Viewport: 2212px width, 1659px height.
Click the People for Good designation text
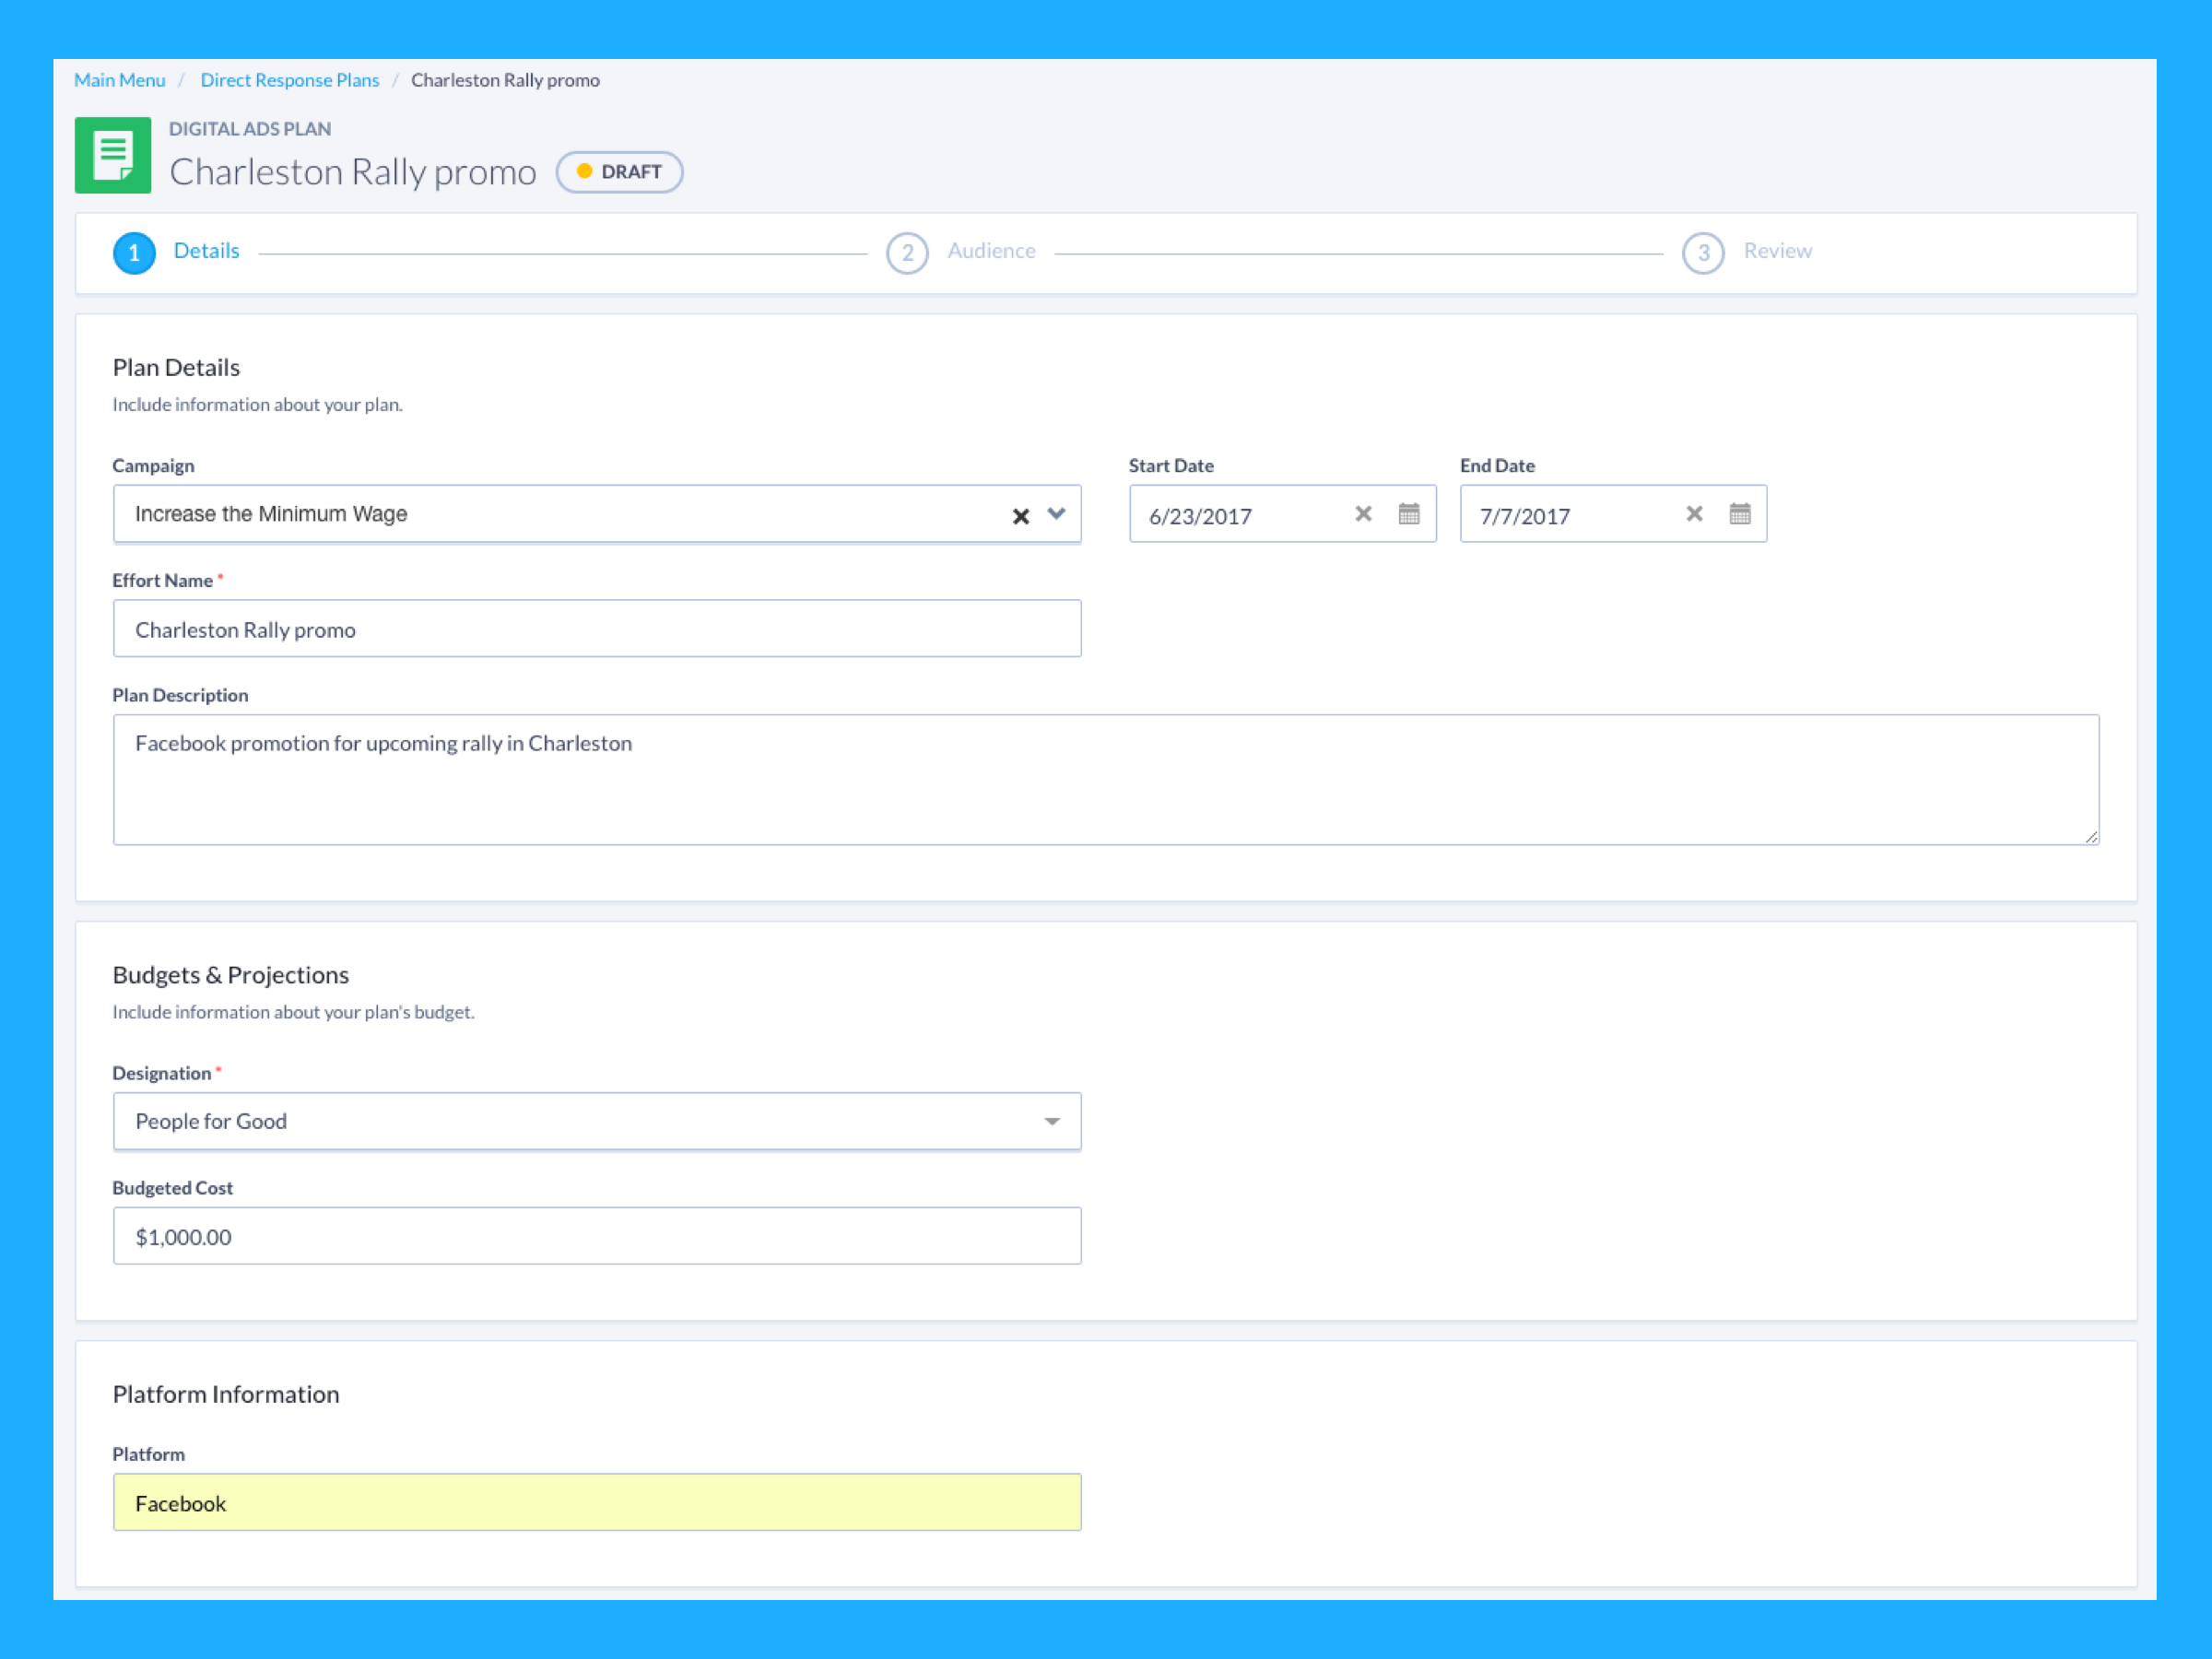(211, 1121)
